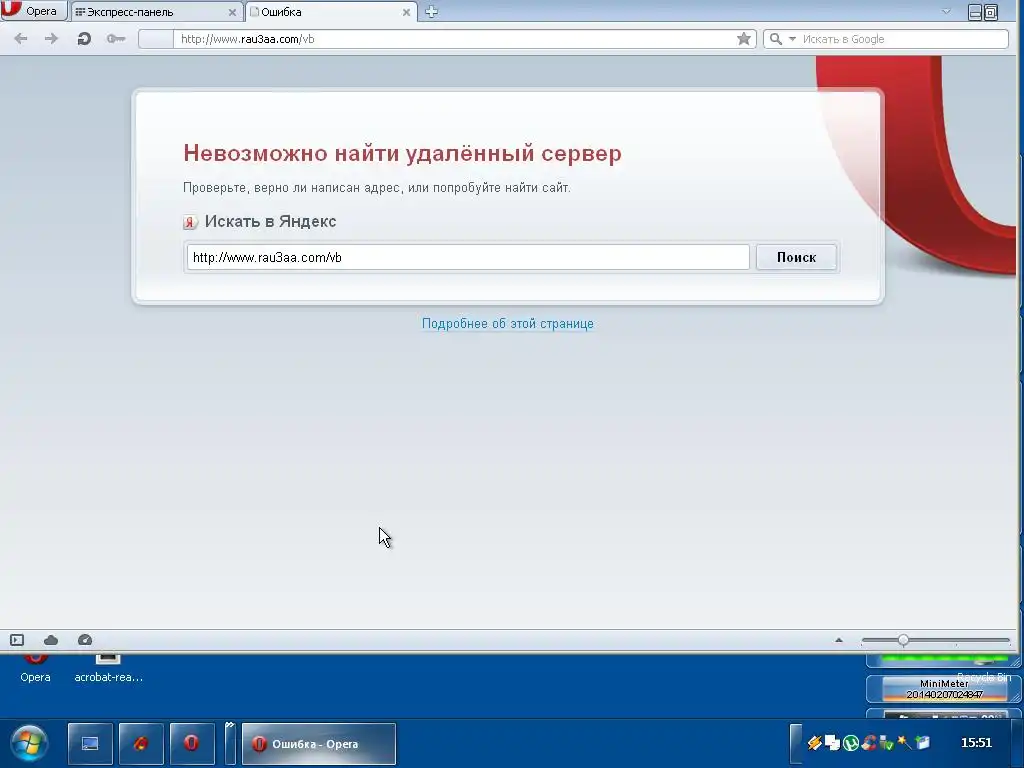Click the site badge left of the address

[156, 39]
